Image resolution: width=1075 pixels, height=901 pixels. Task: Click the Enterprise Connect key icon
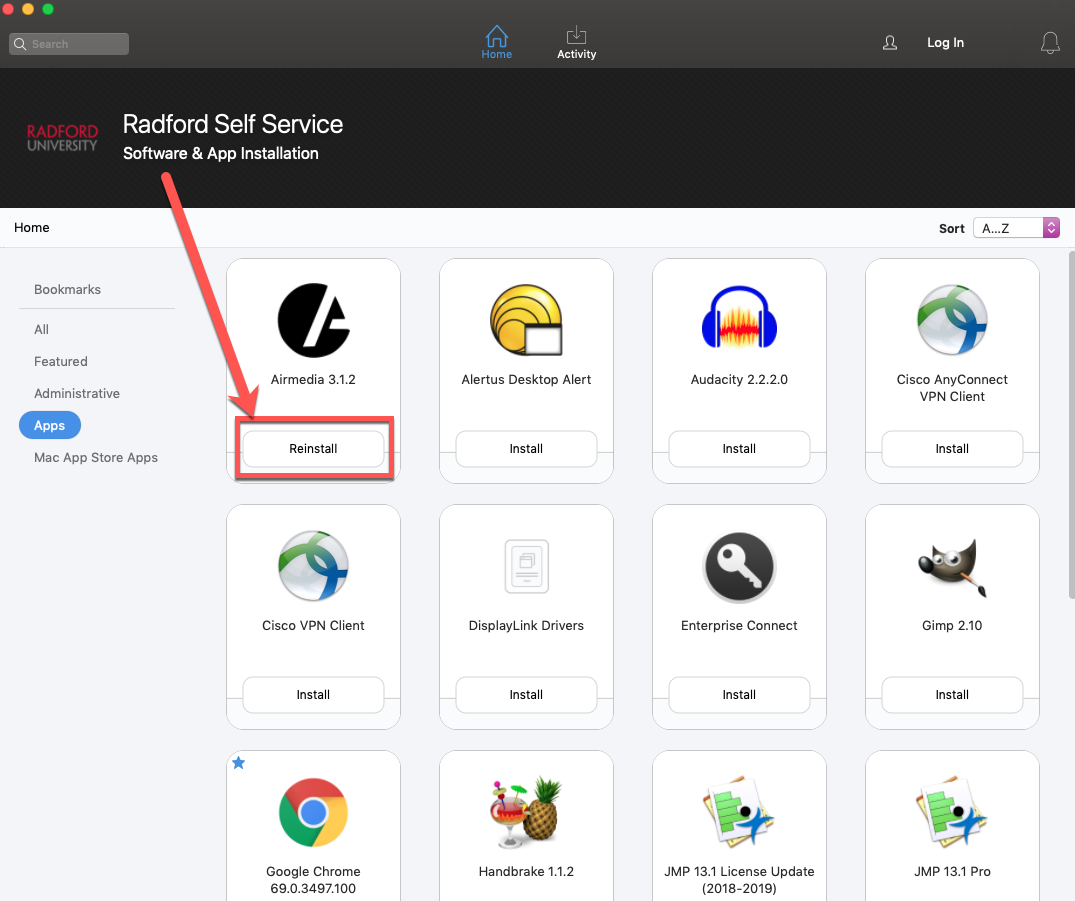click(x=739, y=566)
